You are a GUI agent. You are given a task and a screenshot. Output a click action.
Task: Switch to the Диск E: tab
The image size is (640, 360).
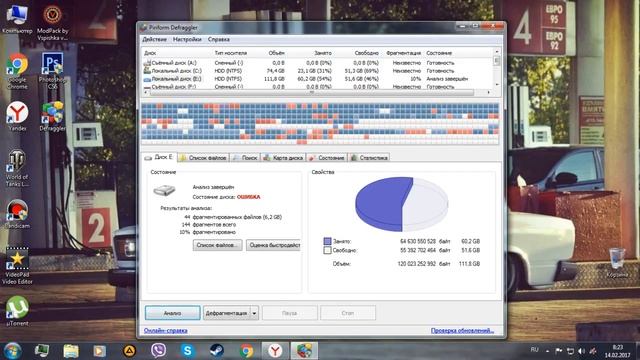(x=159, y=157)
